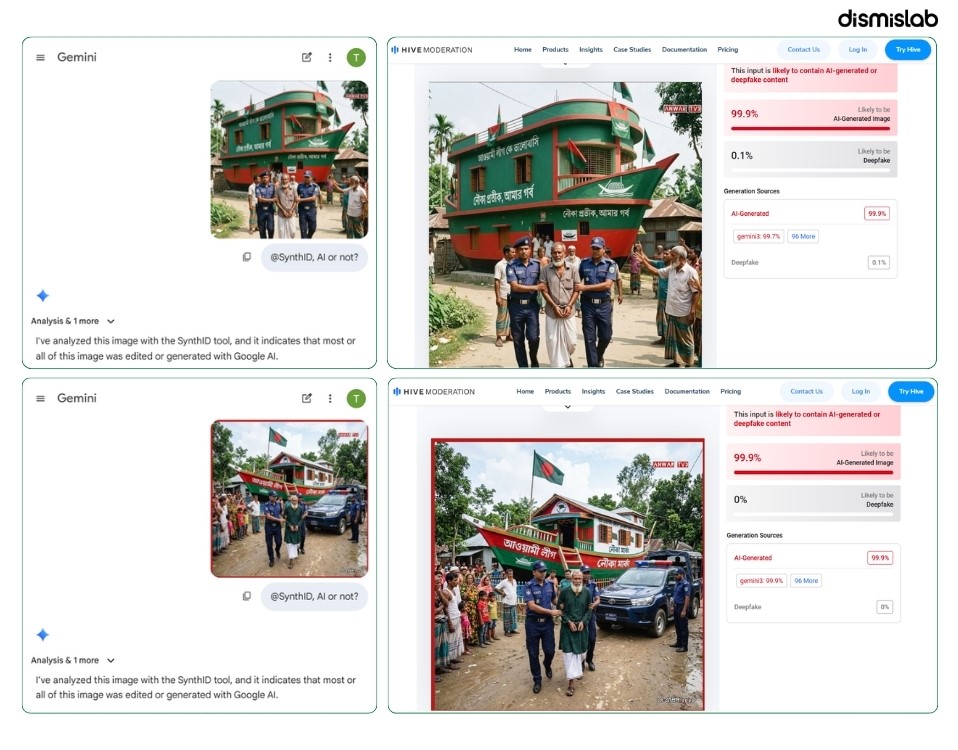Open Pricing in top Hive navigation

click(x=728, y=50)
